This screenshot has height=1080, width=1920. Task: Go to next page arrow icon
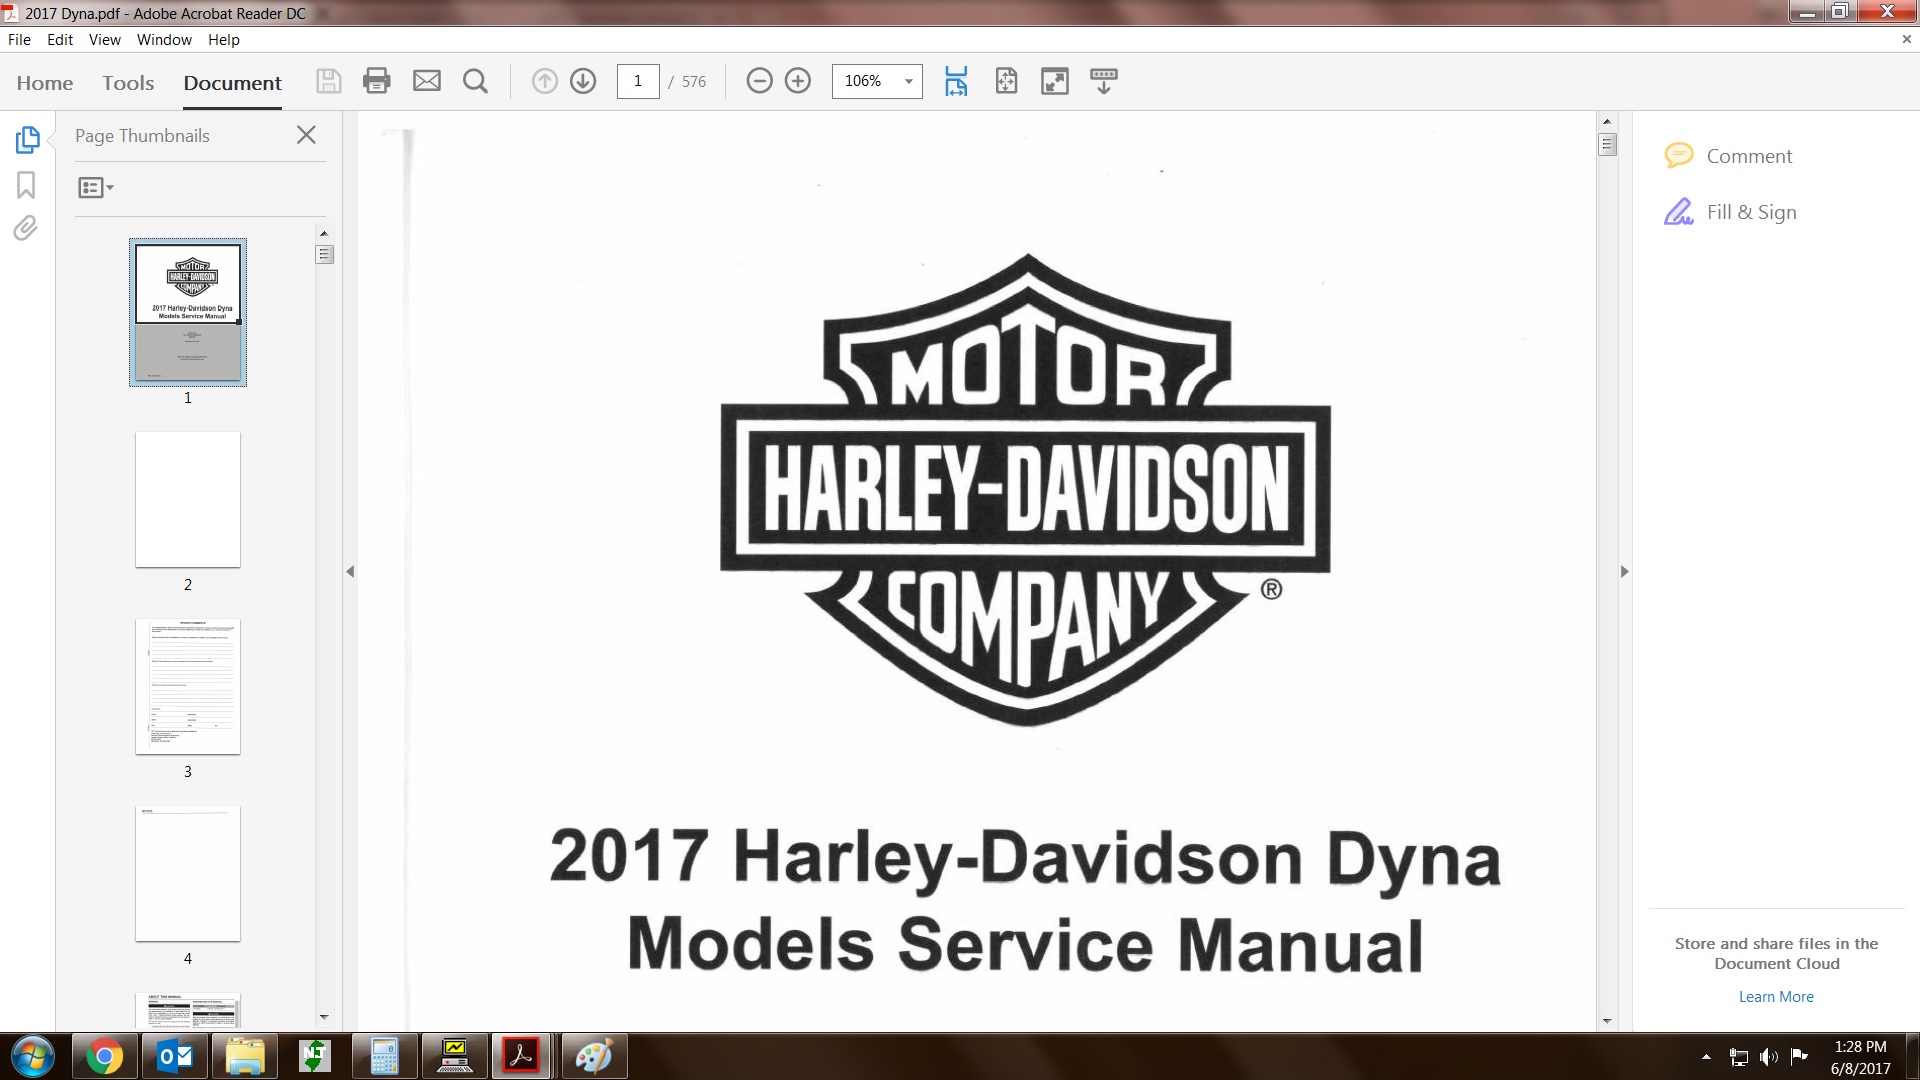point(583,81)
